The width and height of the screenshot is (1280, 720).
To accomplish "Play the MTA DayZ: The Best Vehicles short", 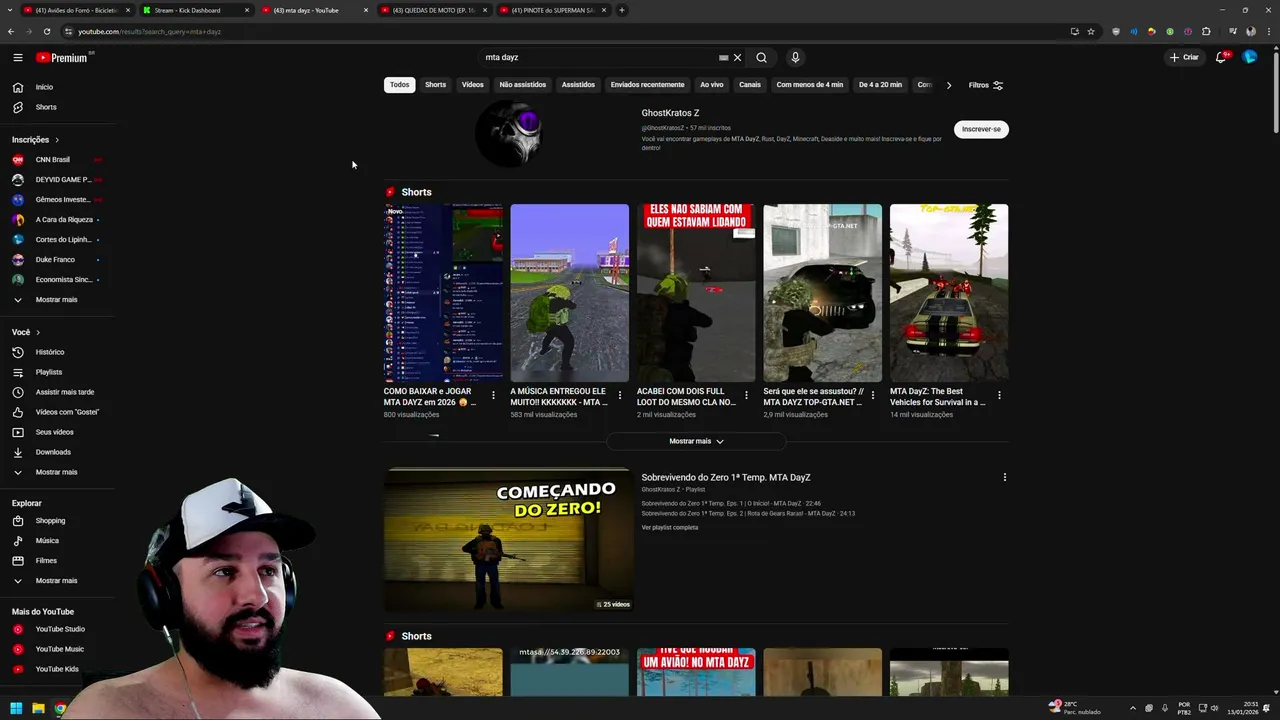I will point(949,293).
